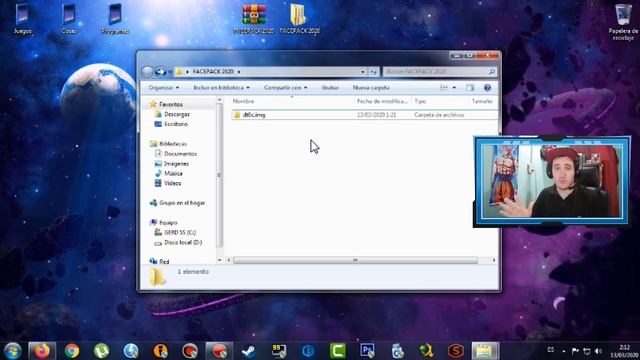Open Explorer help question mark

pos(487,88)
